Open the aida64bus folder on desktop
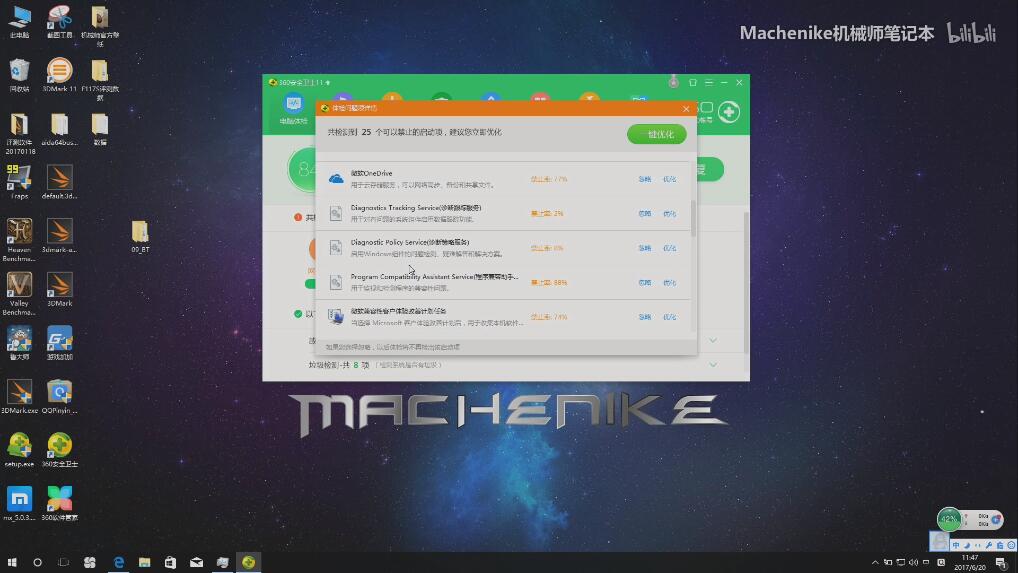Image resolution: width=1018 pixels, height=573 pixels. pyautogui.click(x=59, y=128)
